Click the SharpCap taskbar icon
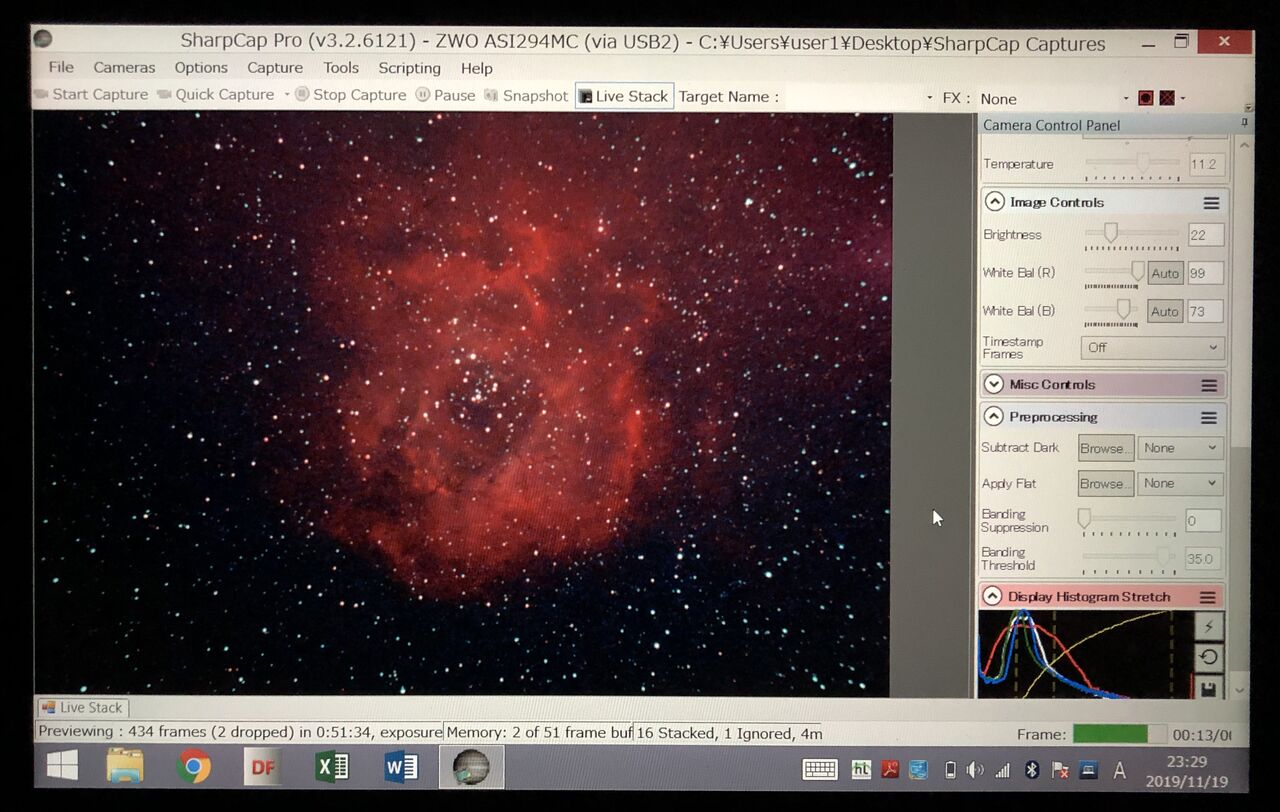Viewport: 1280px width, 812px height. (x=470, y=767)
